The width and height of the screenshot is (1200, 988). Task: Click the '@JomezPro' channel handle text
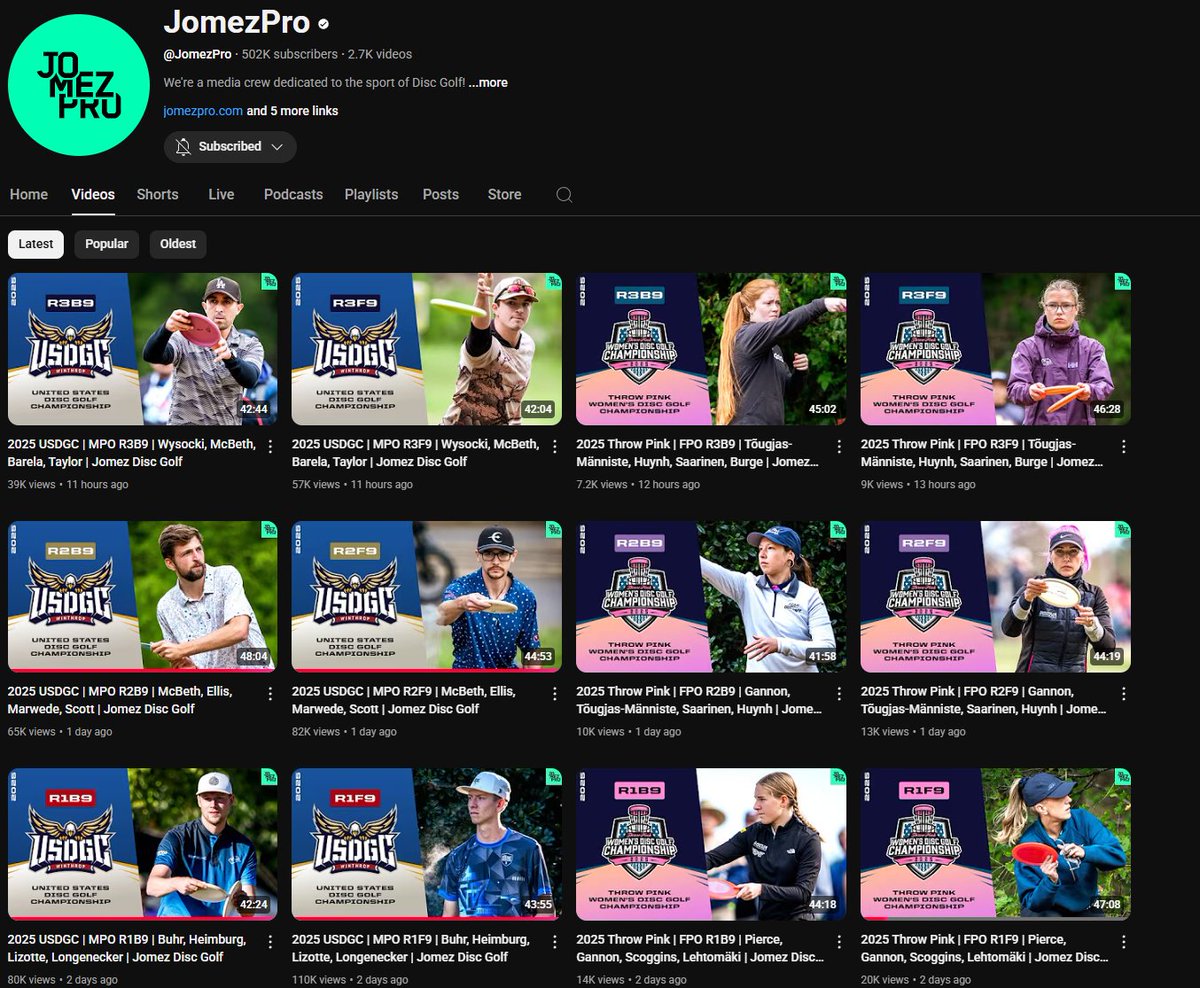[x=198, y=54]
